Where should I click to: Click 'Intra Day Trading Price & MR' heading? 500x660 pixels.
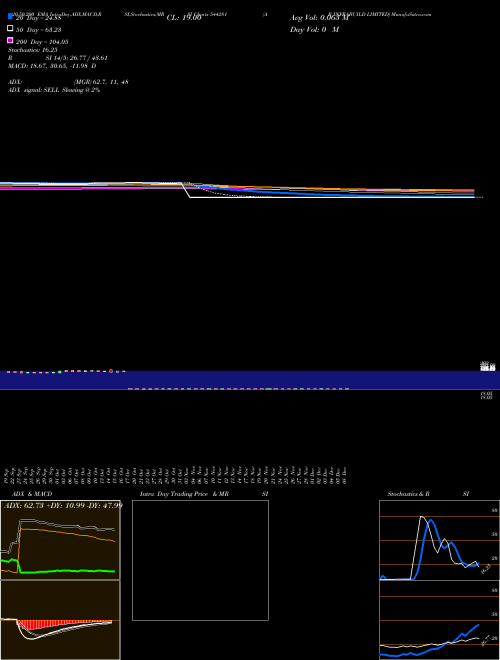coord(184,494)
